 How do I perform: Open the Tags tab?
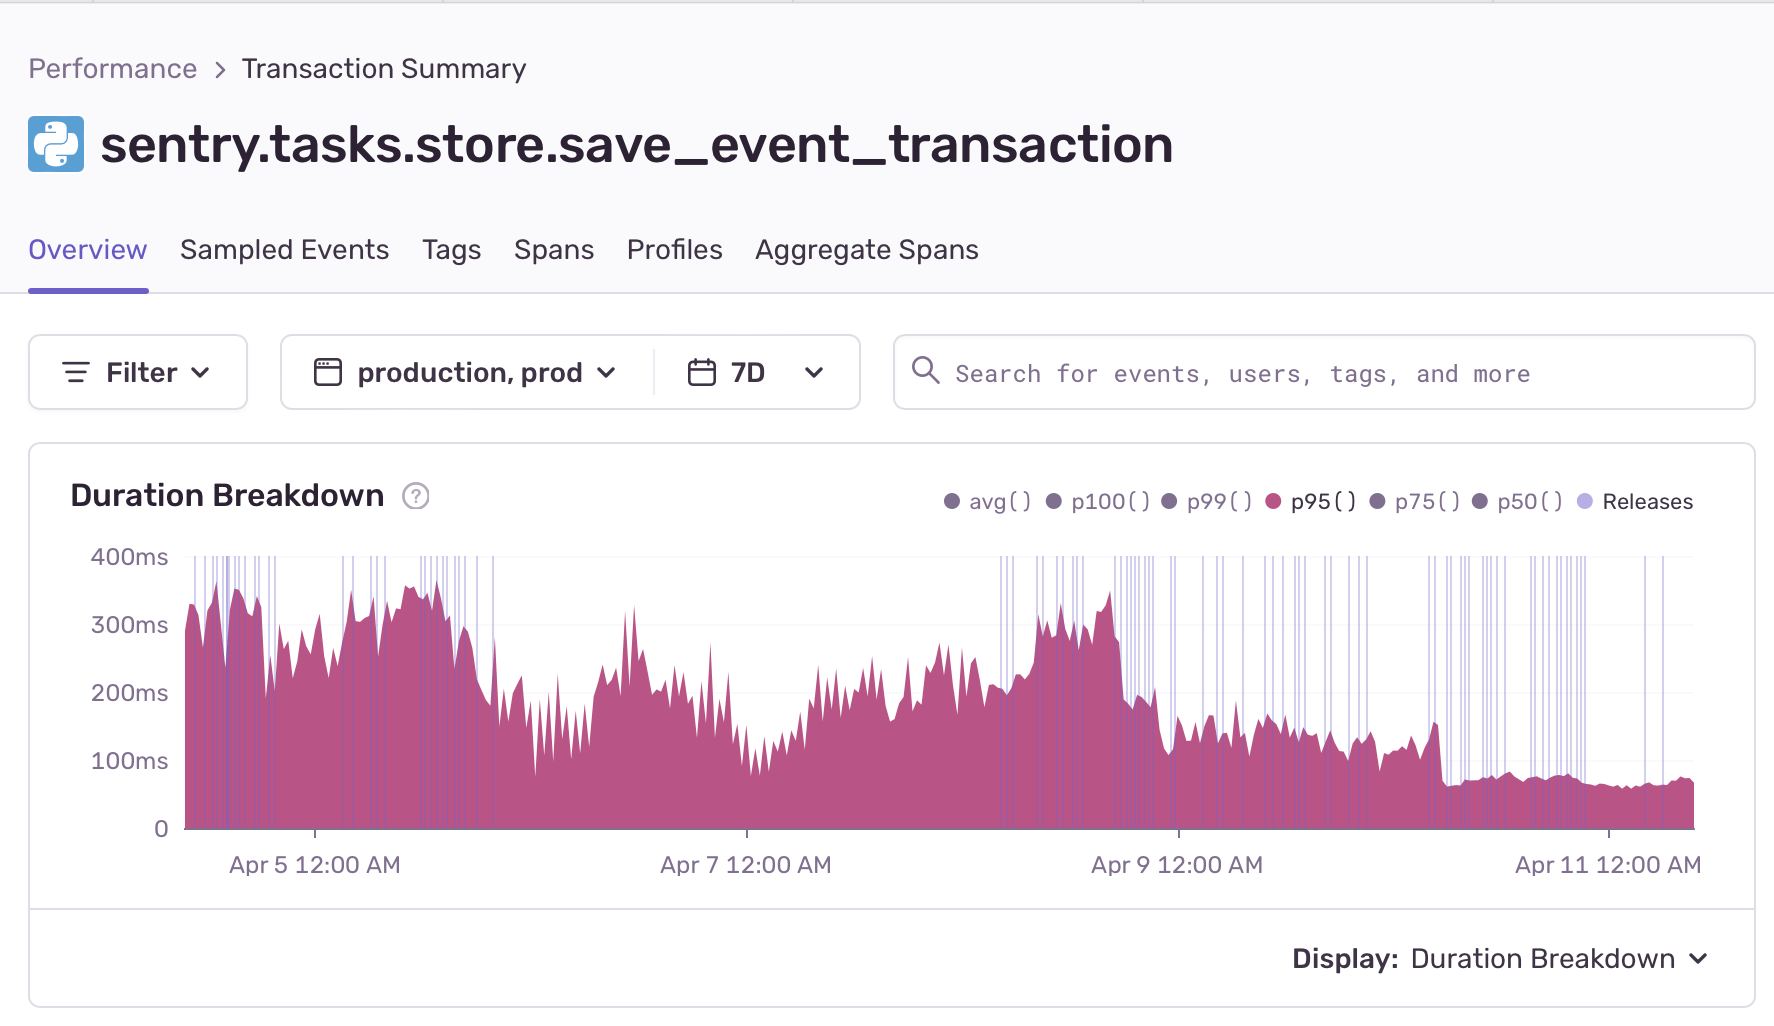(451, 250)
